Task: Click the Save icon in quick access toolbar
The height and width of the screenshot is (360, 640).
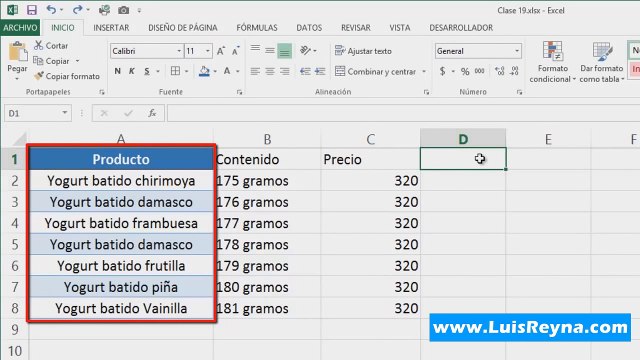Action: (31, 10)
